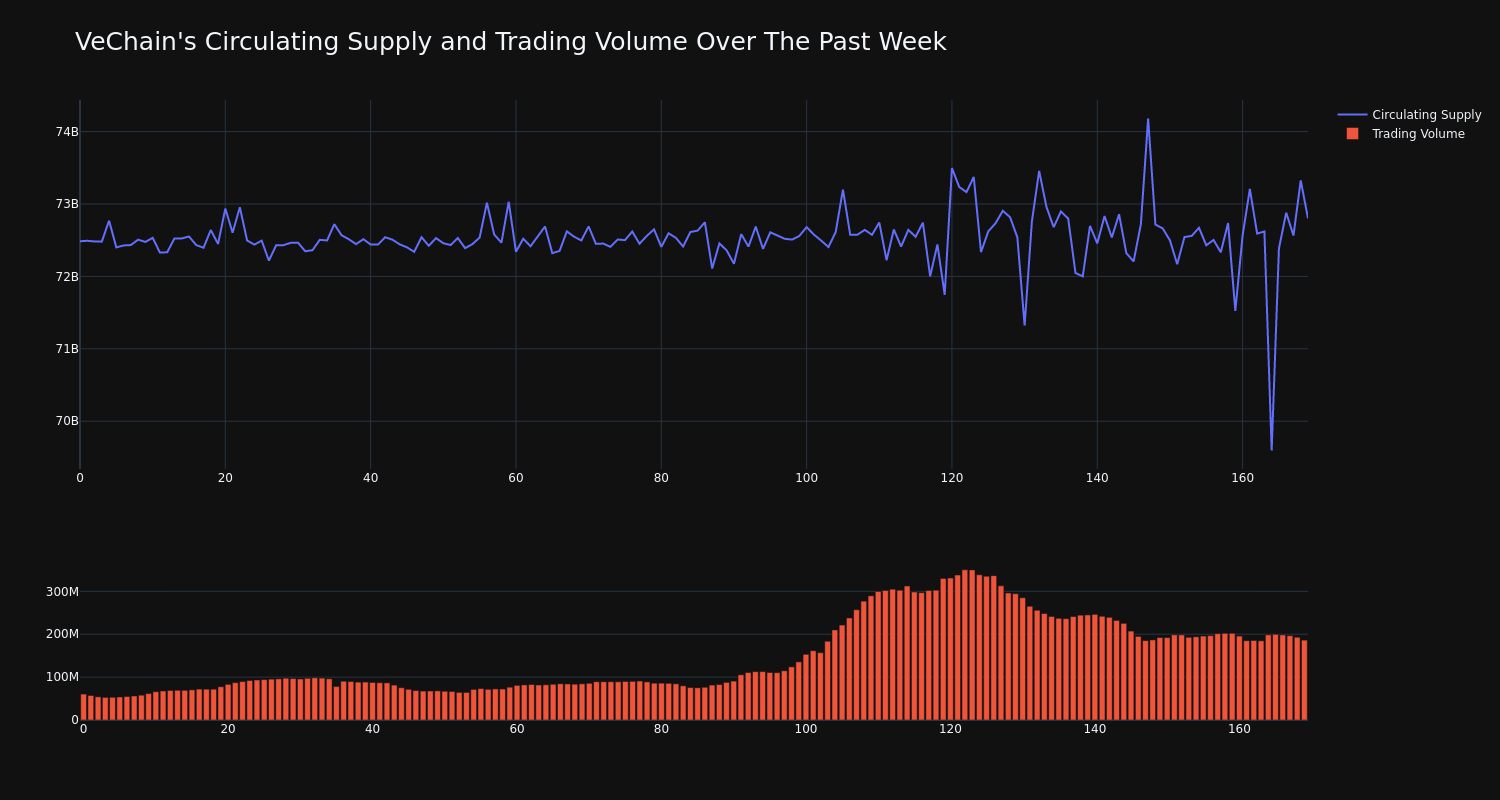1500x800 pixels.
Task: Click the 73B y-axis label
Action: click(66, 204)
